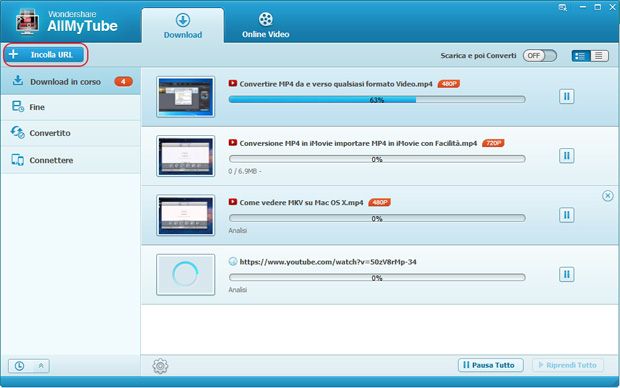This screenshot has height=388, width=620.
Task: Open settings gear icon
Action: click(x=160, y=366)
